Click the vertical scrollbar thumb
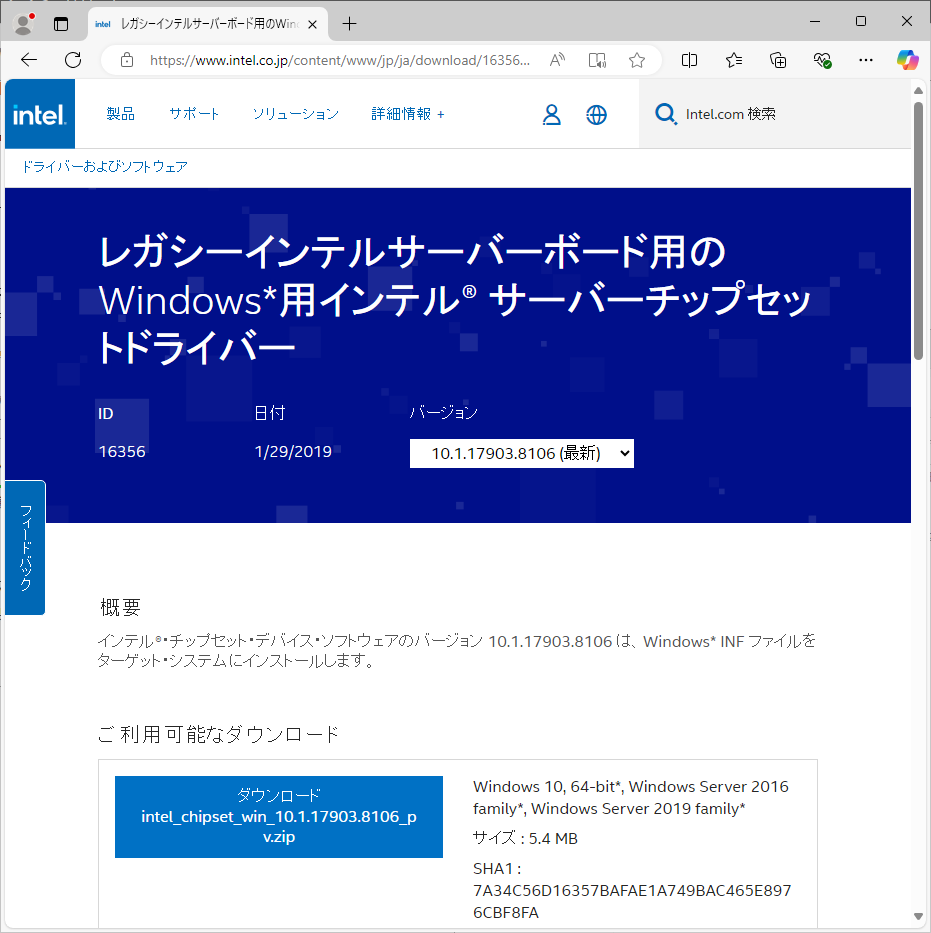 click(919, 231)
